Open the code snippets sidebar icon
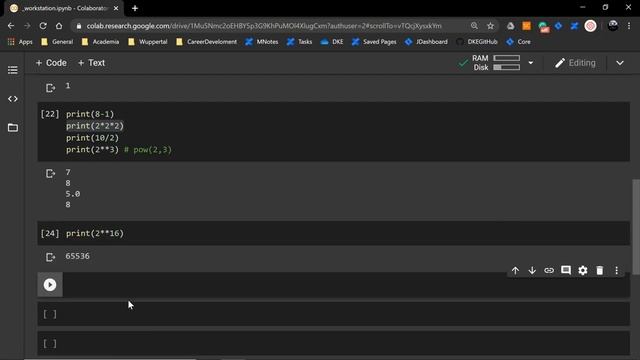Image resolution: width=640 pixels, height=360 pixels. 13,99
